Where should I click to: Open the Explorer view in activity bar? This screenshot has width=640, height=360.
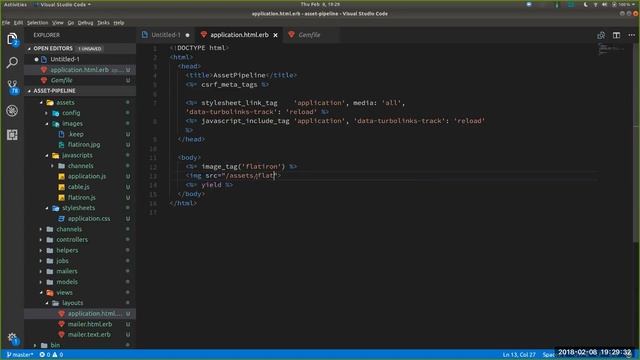[x=12, y=39]
